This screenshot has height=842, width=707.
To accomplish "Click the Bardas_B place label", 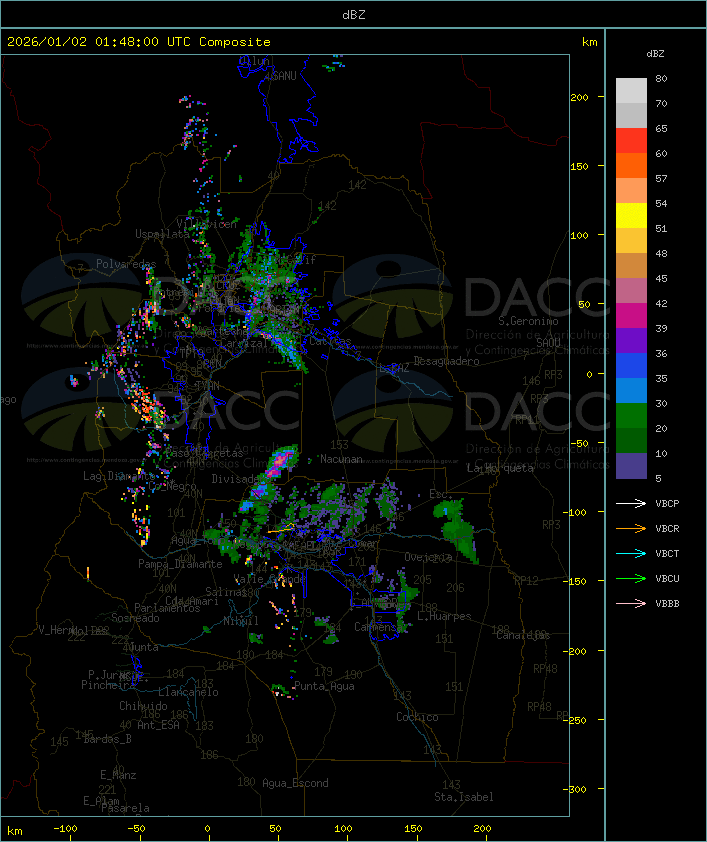I will (107, 739).
